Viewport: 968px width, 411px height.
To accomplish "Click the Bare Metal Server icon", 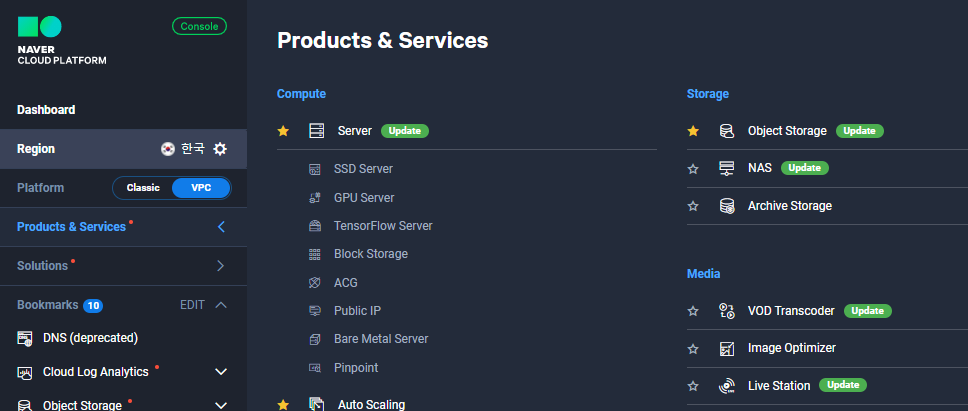I will (315, 339).
